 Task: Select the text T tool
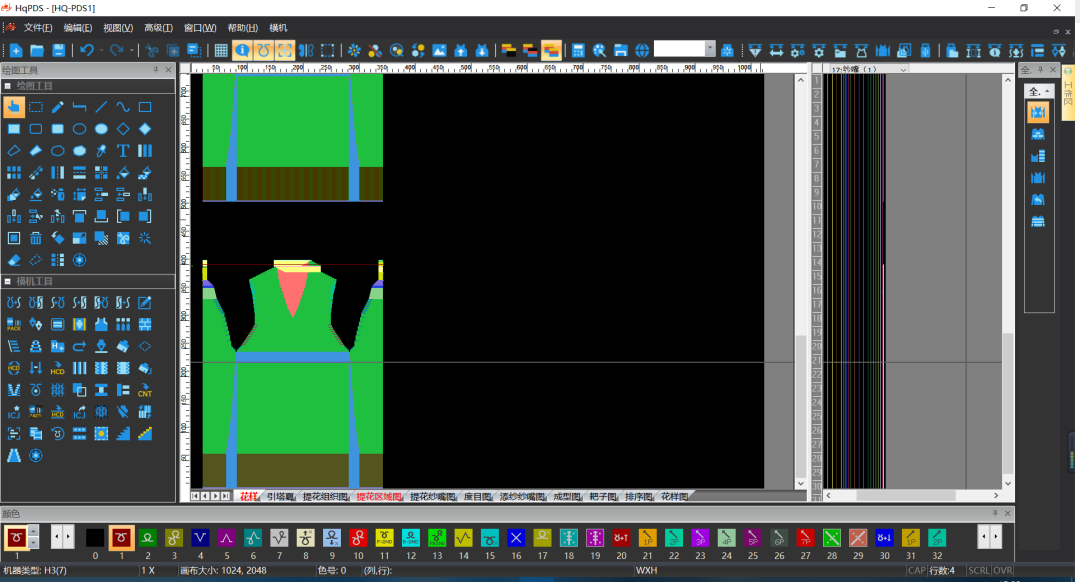tap(123, 151)
